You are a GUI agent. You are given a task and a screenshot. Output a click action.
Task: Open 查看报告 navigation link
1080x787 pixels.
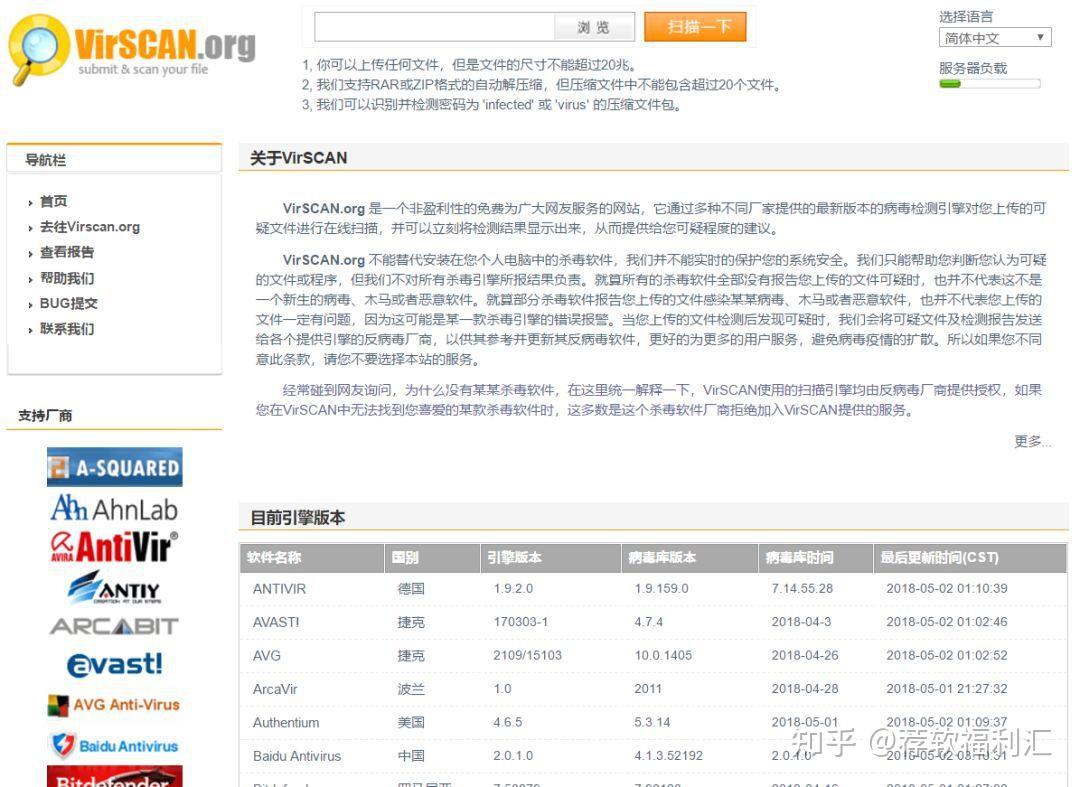[x=67, y=252]
